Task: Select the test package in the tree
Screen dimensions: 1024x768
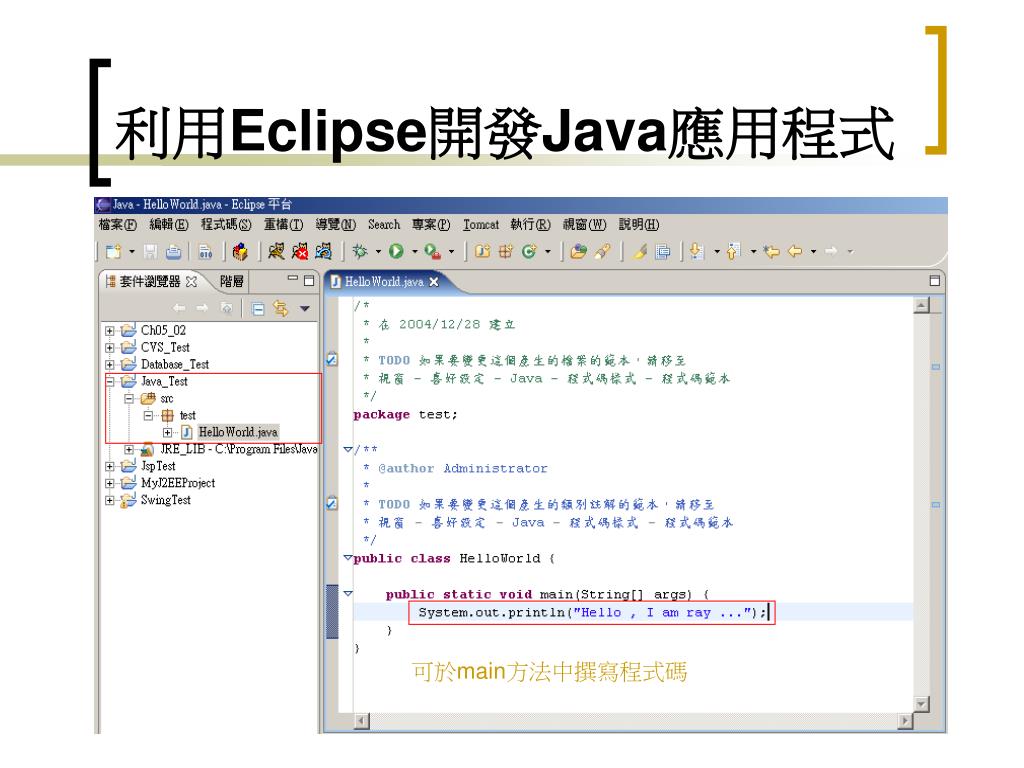Action: coord(187,415)
